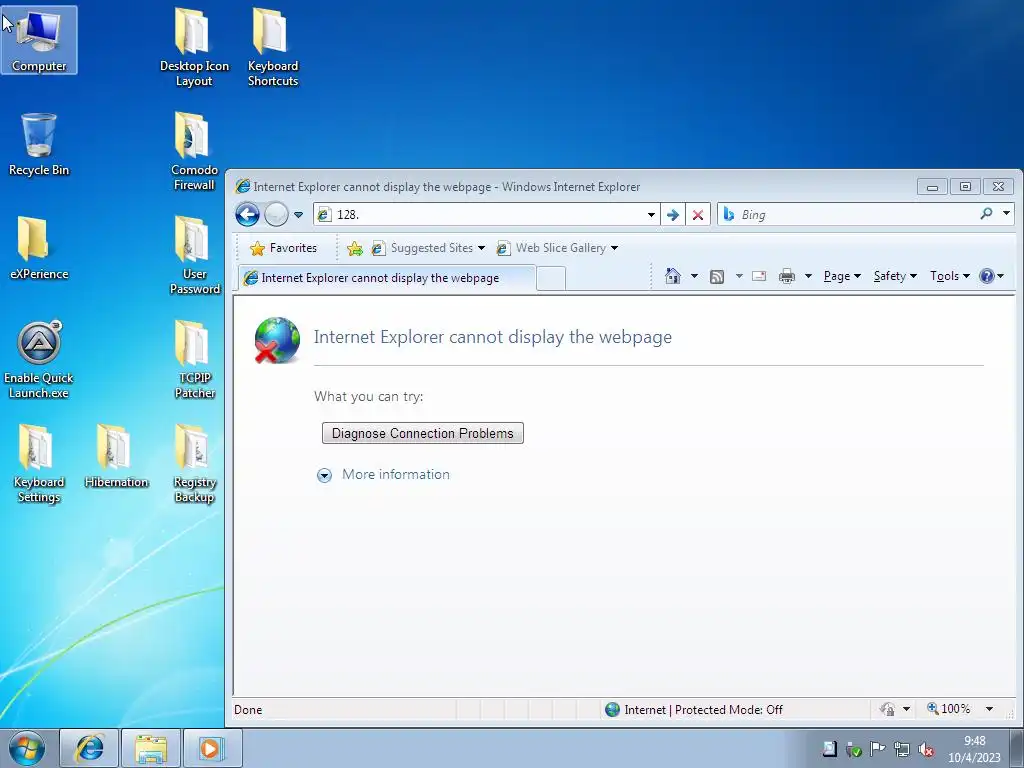The width and height of the screenshot is (1024, 768).
Task: Select the User Password desktop folder
Action: [x=194, y=255]
